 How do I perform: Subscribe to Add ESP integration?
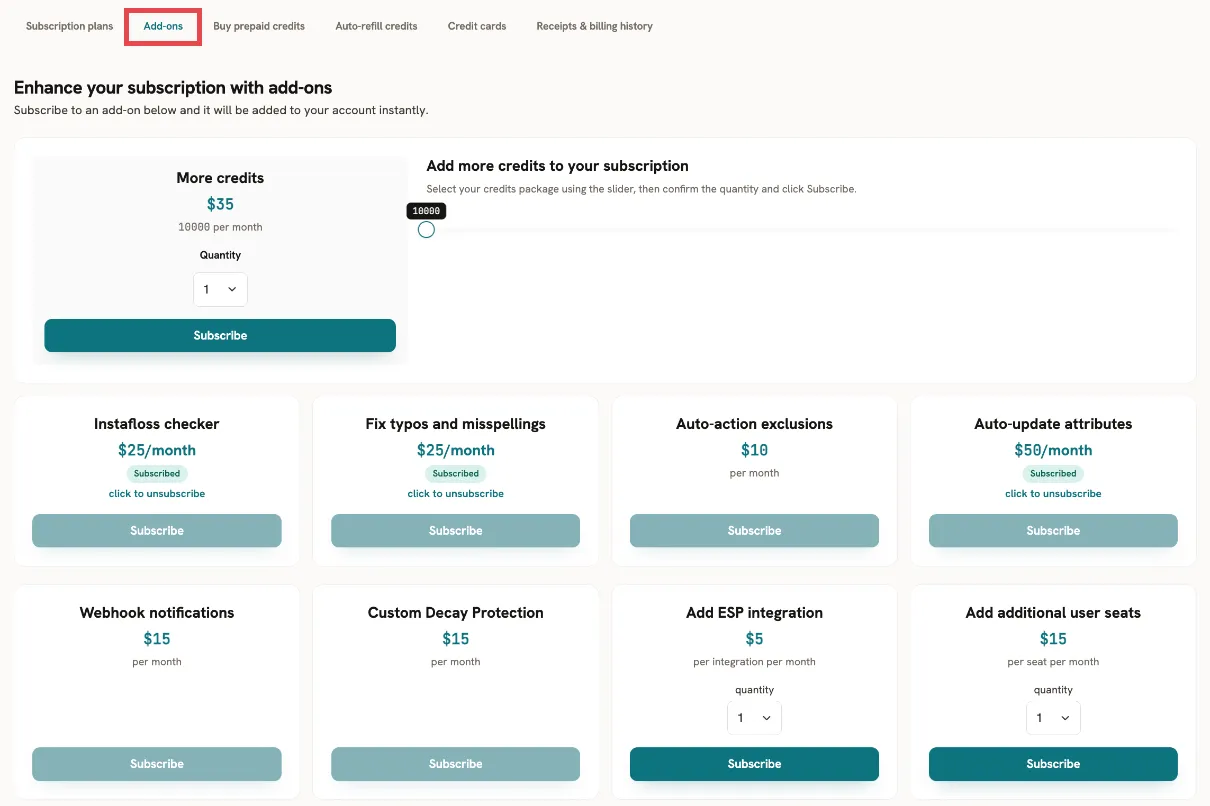pyautogui.click(x=754, y=764)
